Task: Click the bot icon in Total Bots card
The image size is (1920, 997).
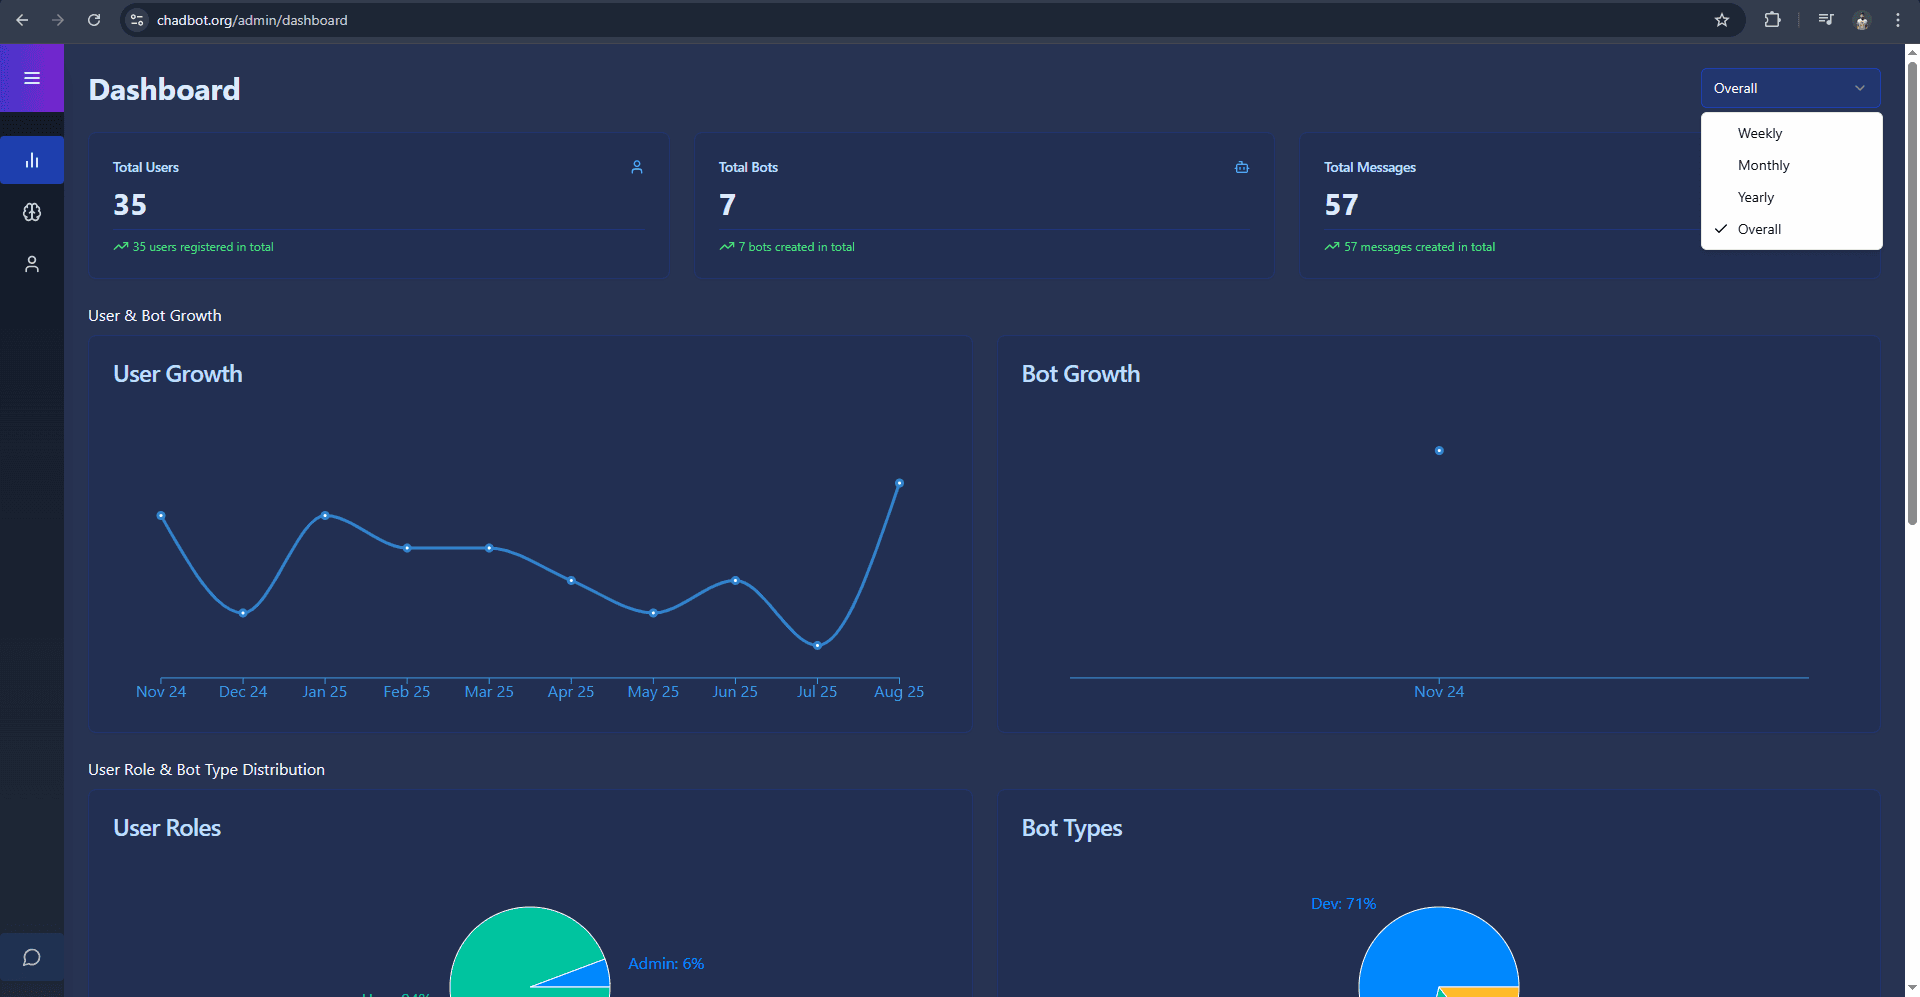Action: click(x=1242, y=167)
